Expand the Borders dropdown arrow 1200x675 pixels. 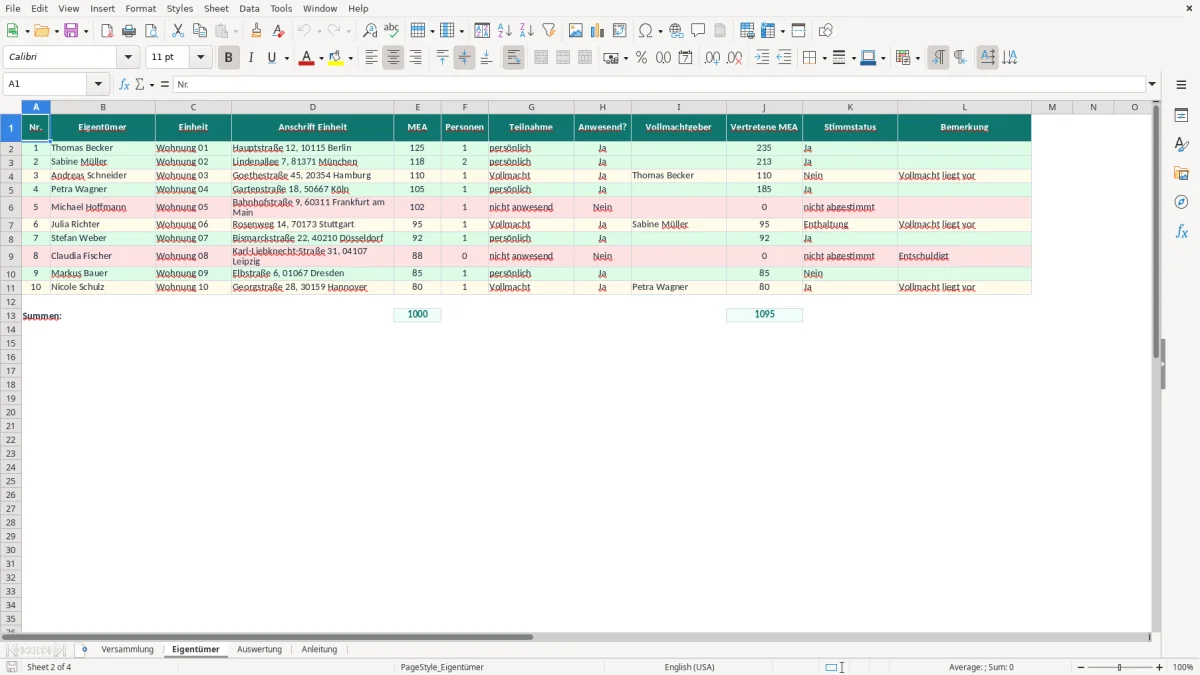pos(823,59)
